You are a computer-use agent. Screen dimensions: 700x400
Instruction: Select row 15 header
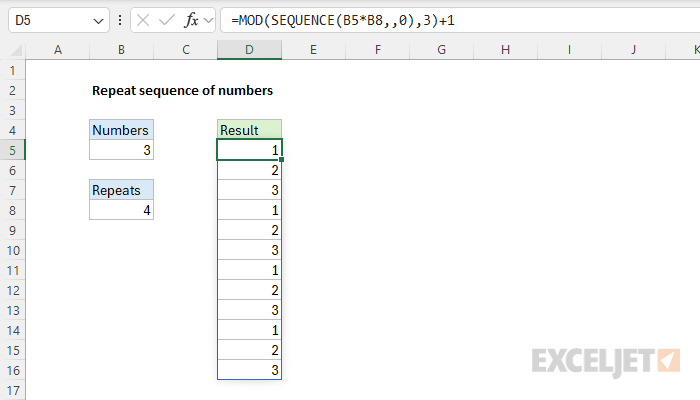pyautogui.click(x=12, y=350)
